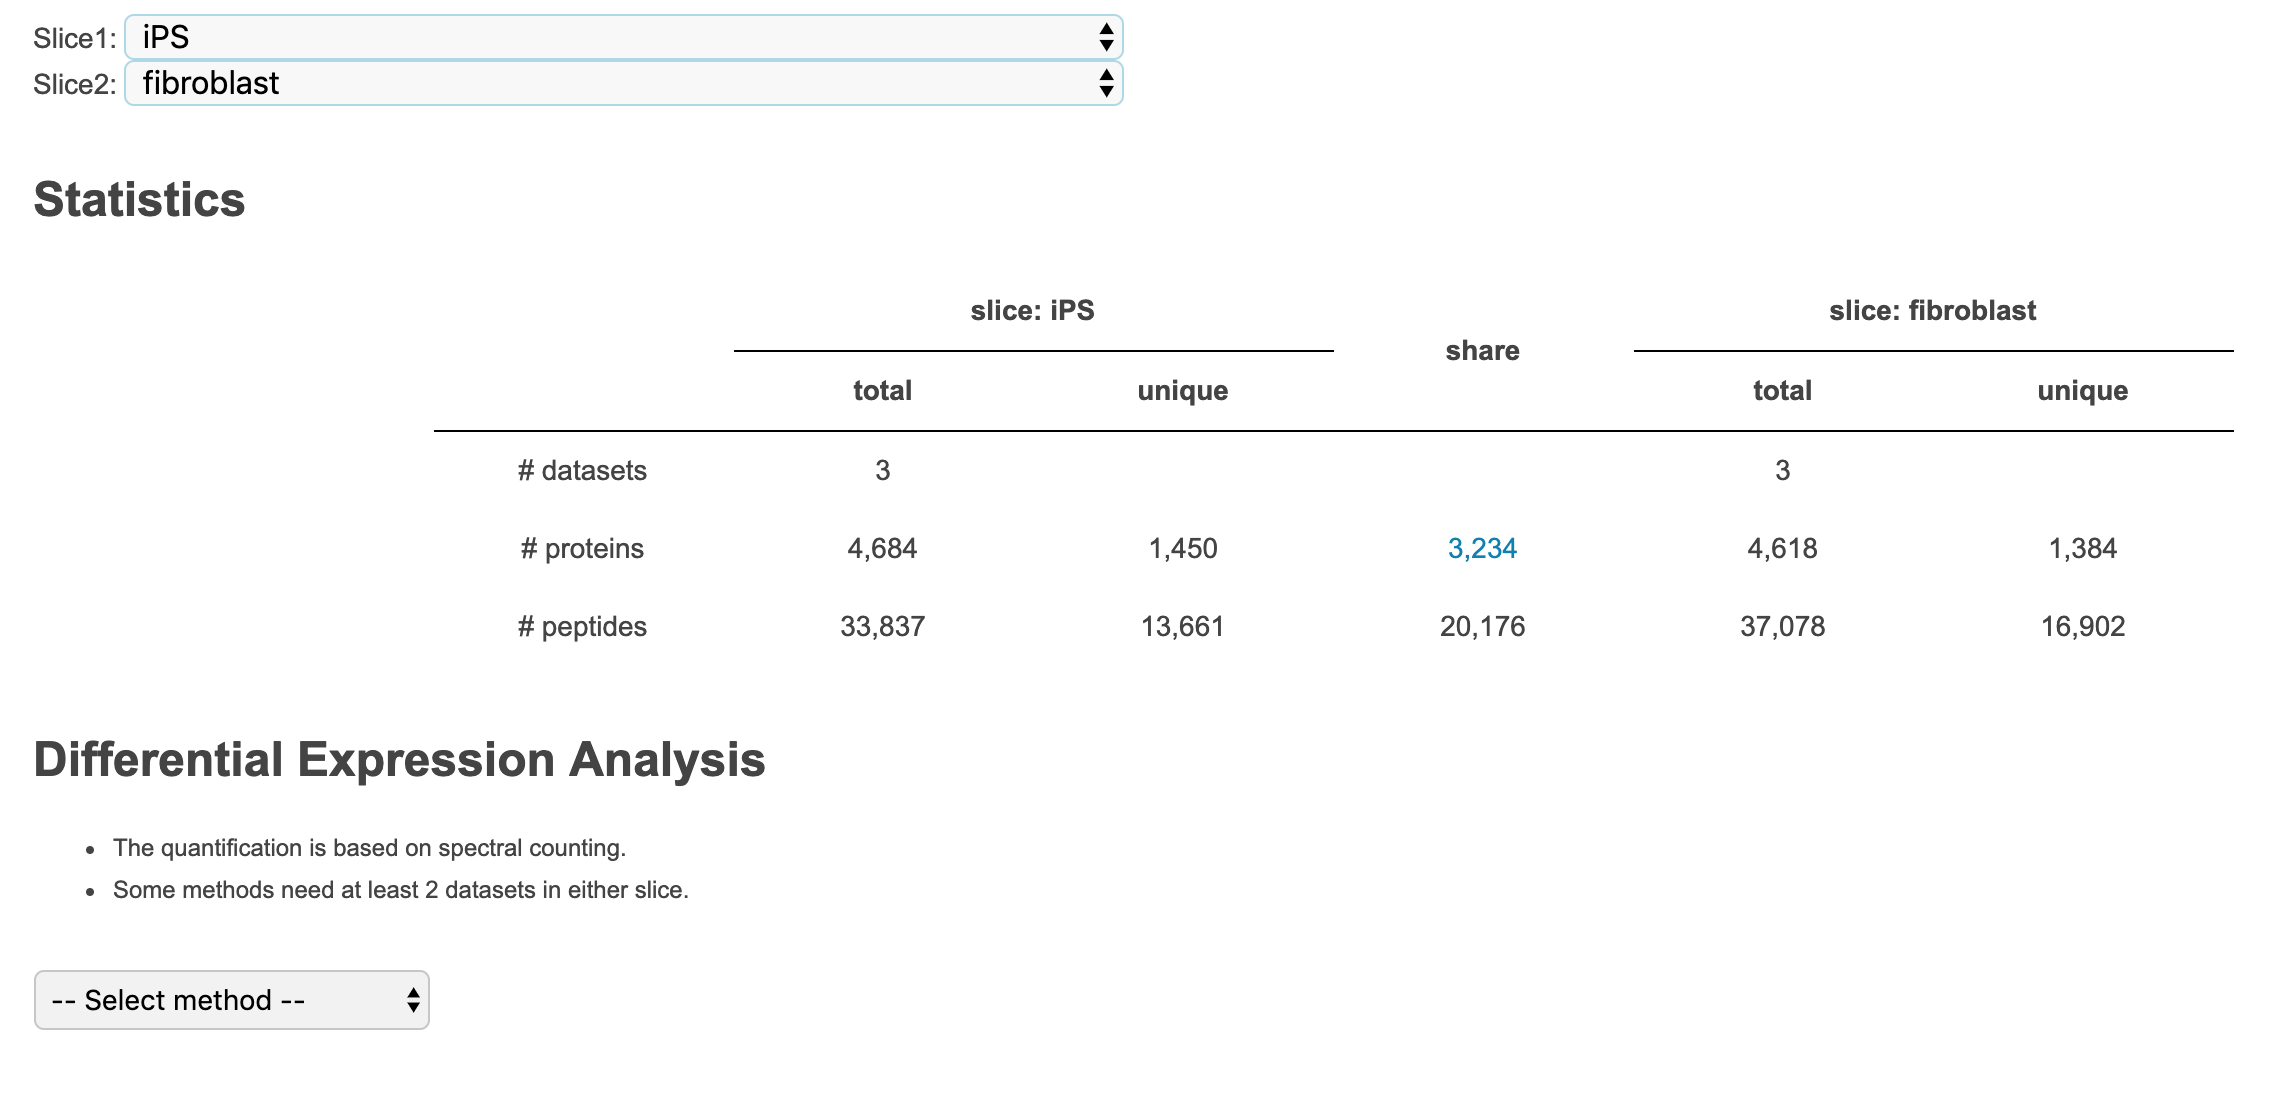Image resolution: width=2278 pixels, height=1114 pixels.
Task: Click the '# datasets' row label
Action: tap(582, 470)
